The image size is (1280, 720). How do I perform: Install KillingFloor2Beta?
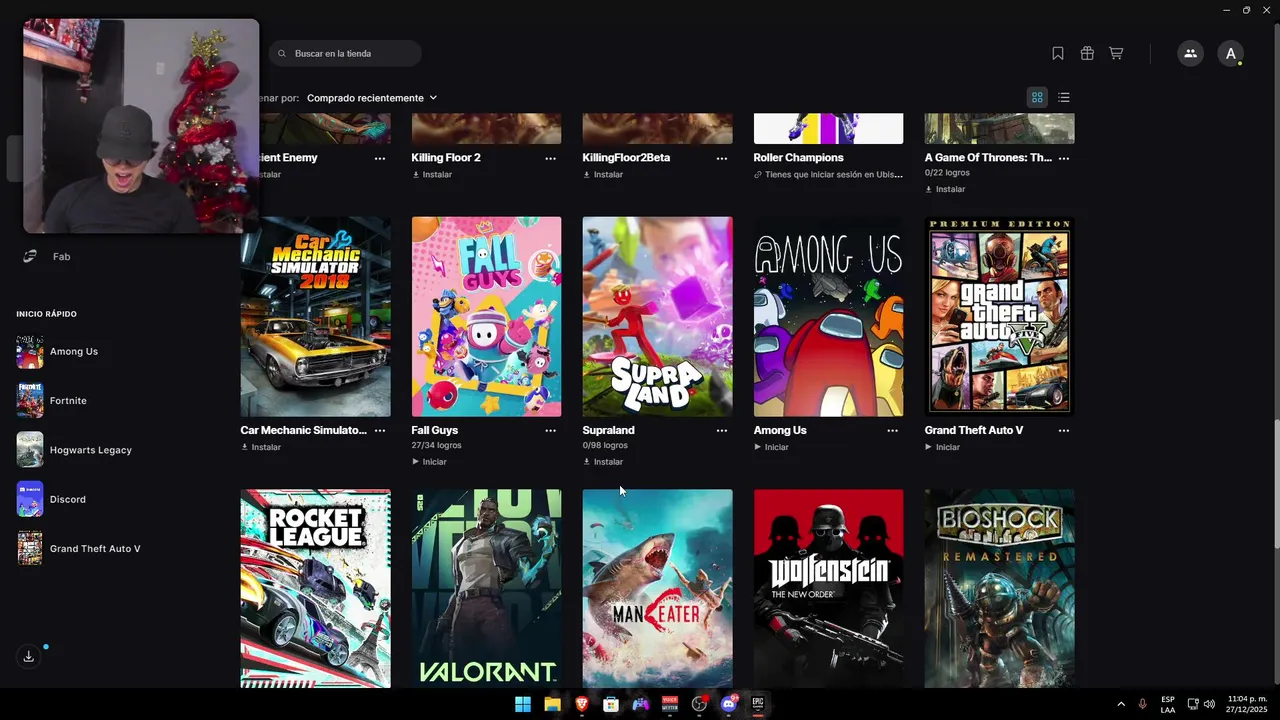click(603, 175)
